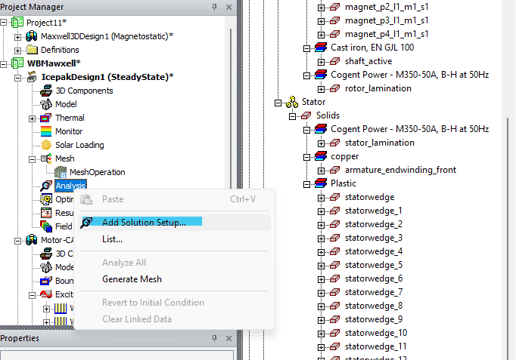The image size is (516, 360).
Task: Click the Stator group icon
Action: pyautogui.click(x=292, y=102)
